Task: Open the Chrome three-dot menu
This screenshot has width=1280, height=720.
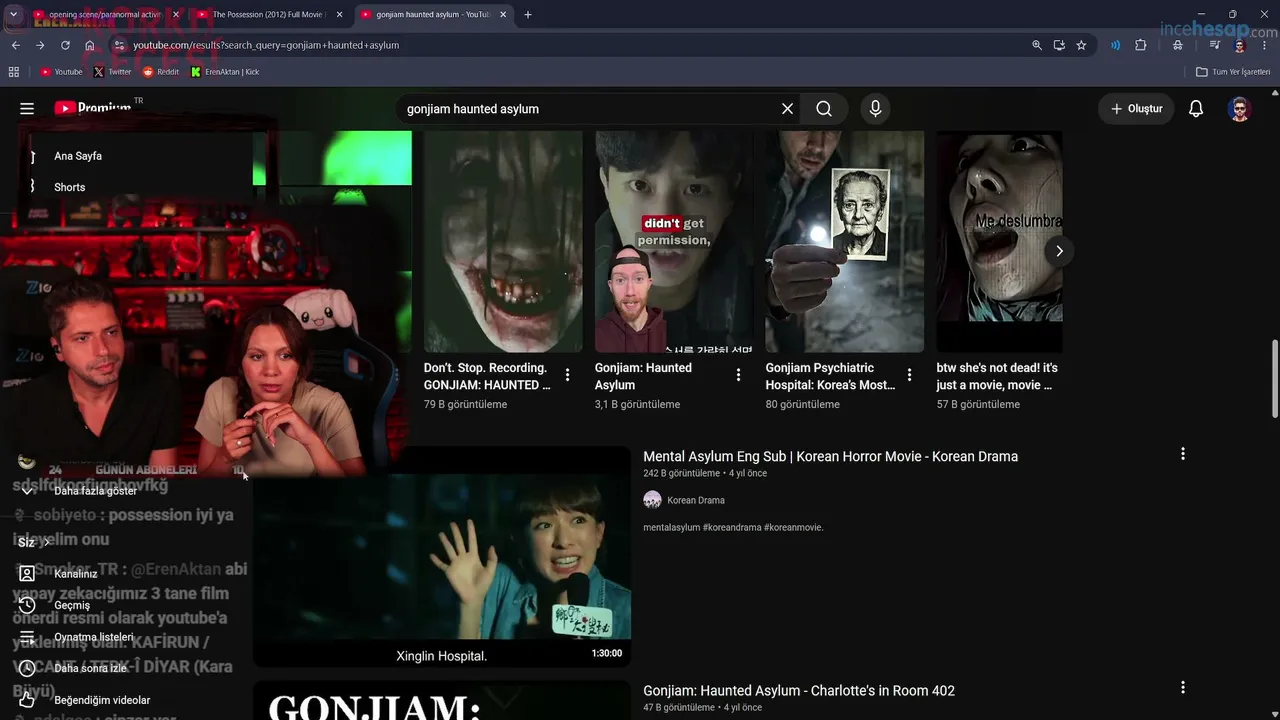Action: [x=1264, y=45]
